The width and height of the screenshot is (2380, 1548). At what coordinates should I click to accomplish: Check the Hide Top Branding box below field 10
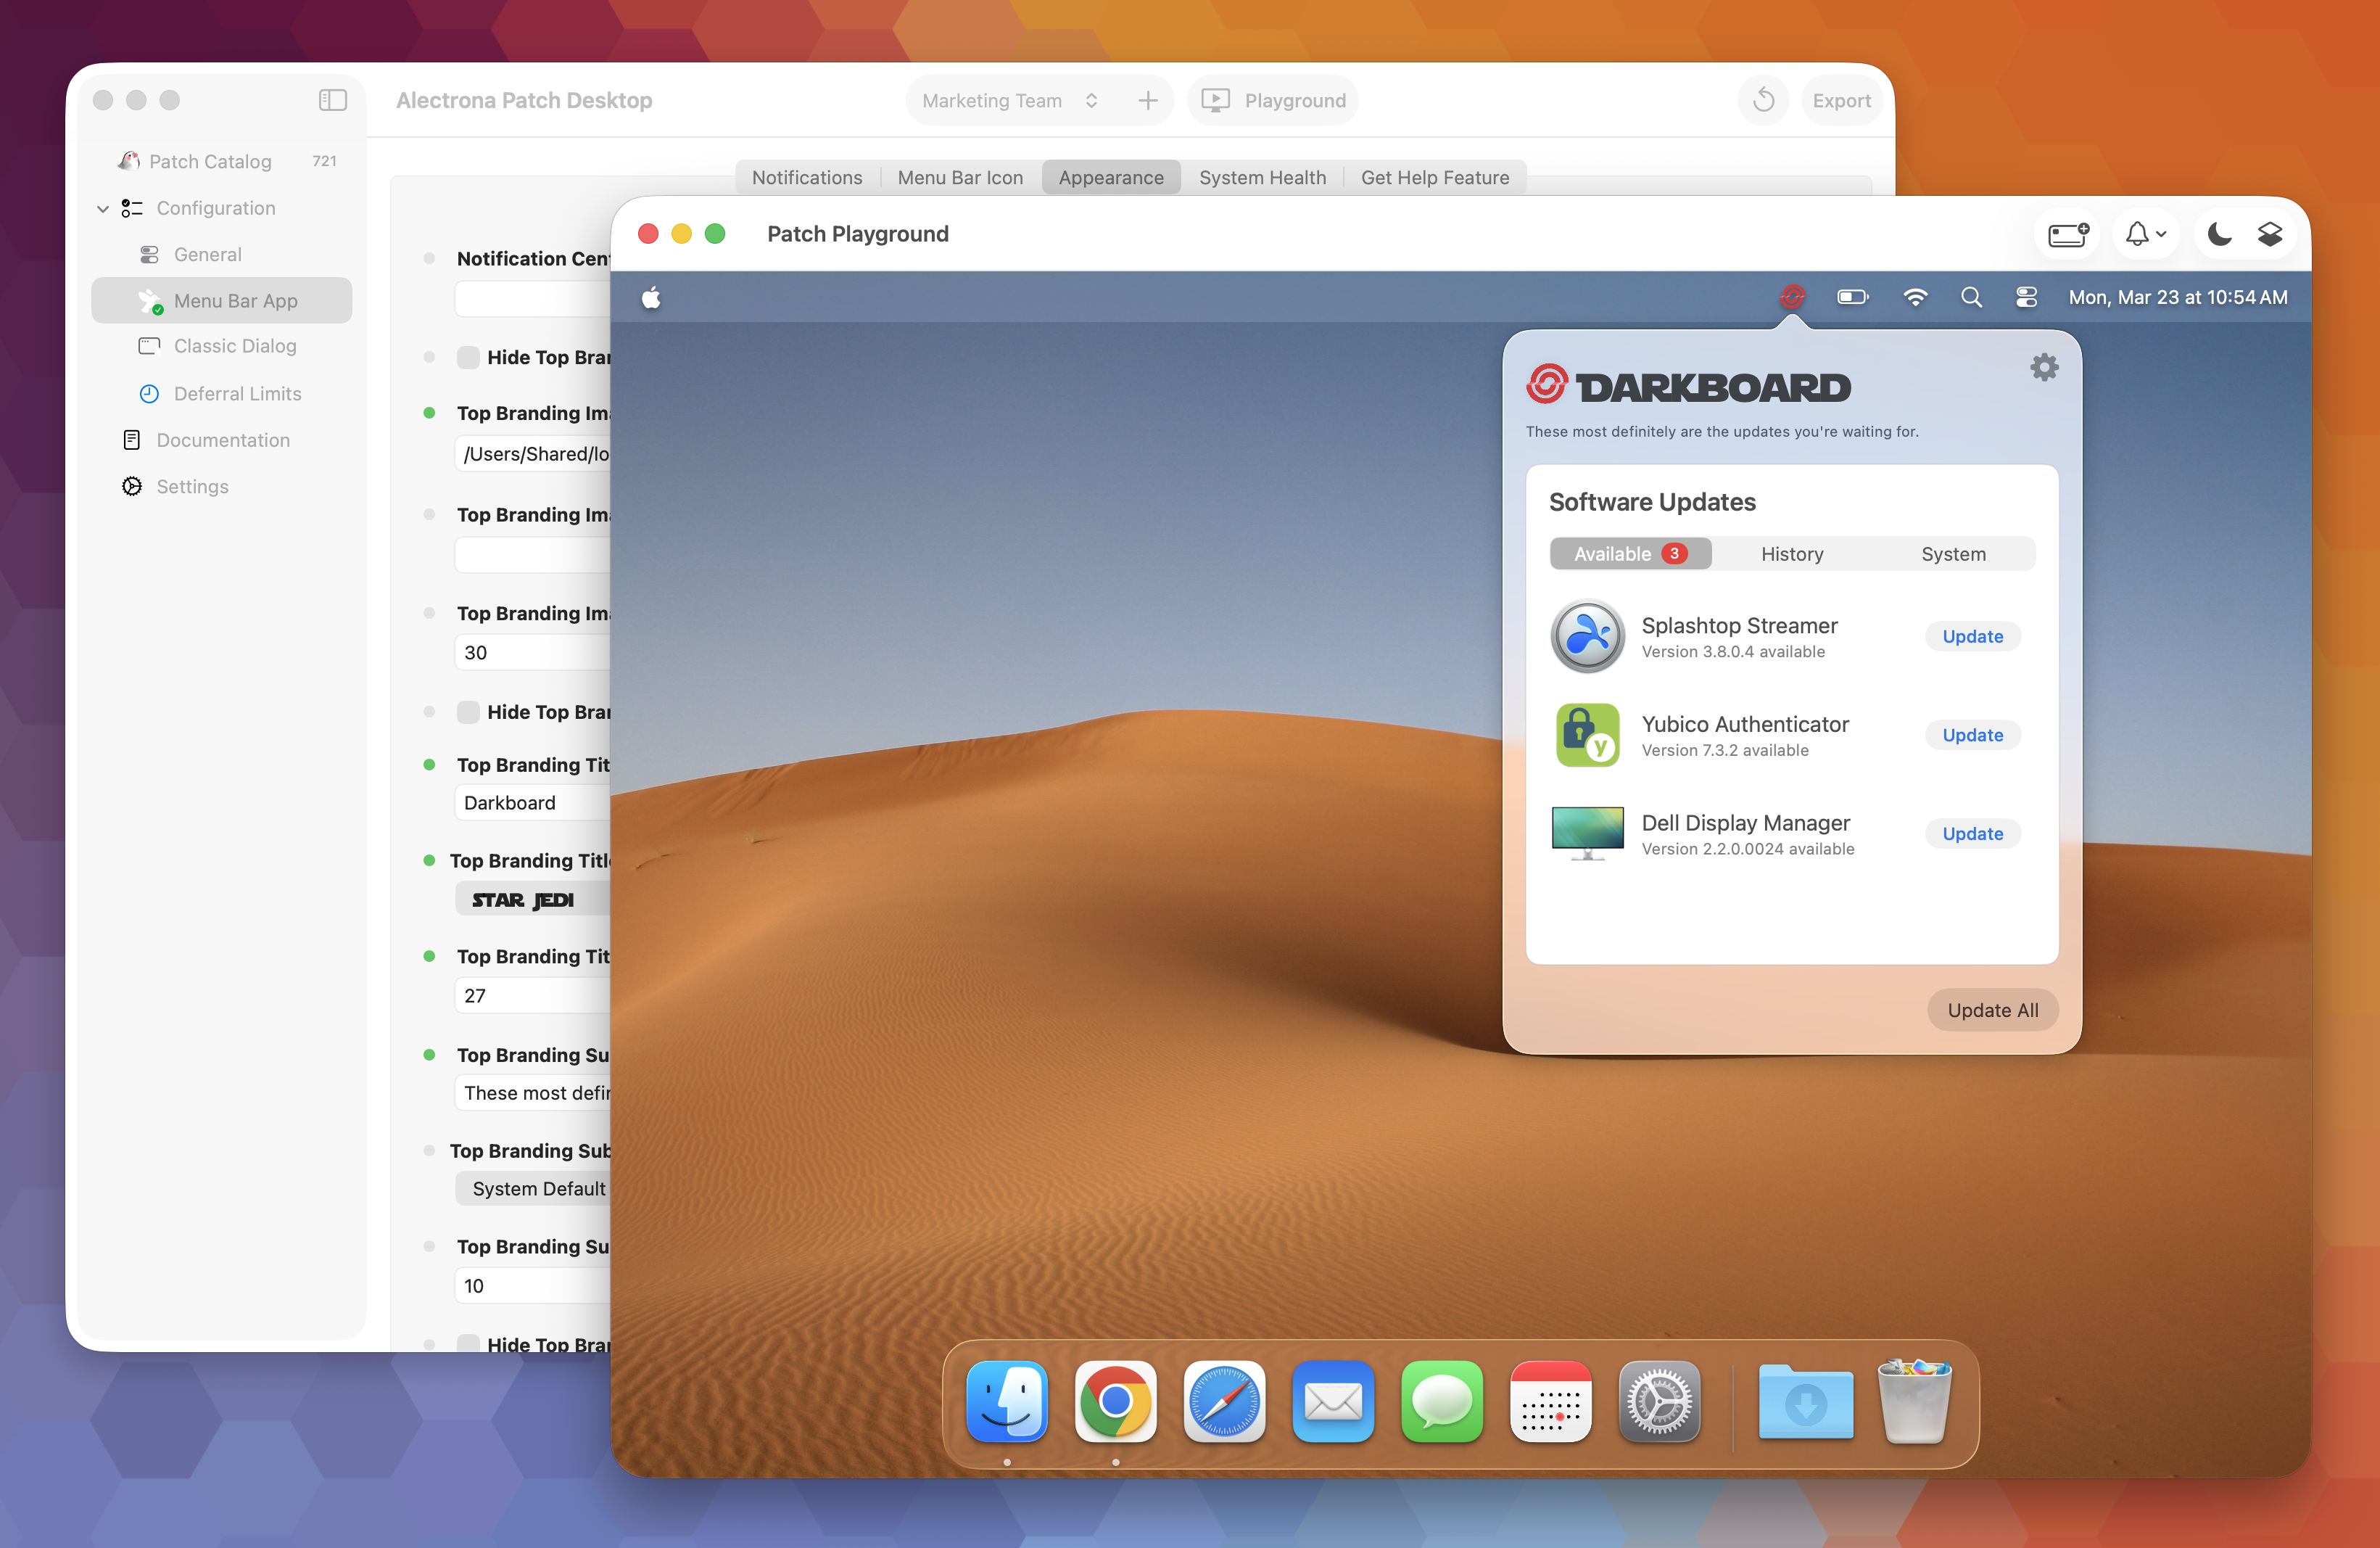468,1344
